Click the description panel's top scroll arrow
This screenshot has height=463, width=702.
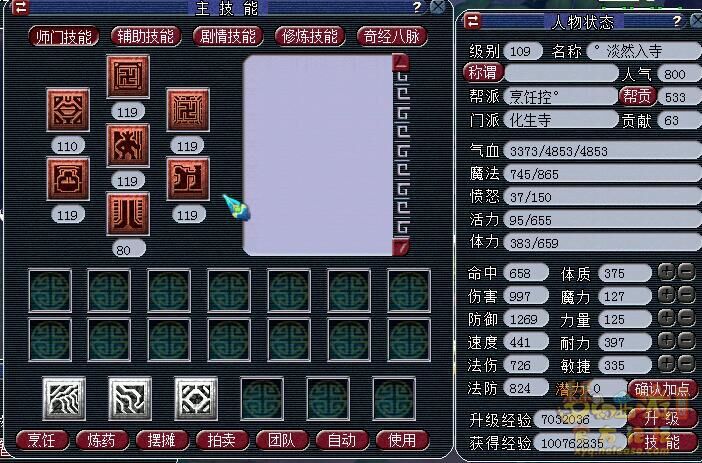(x=401, y=63)
